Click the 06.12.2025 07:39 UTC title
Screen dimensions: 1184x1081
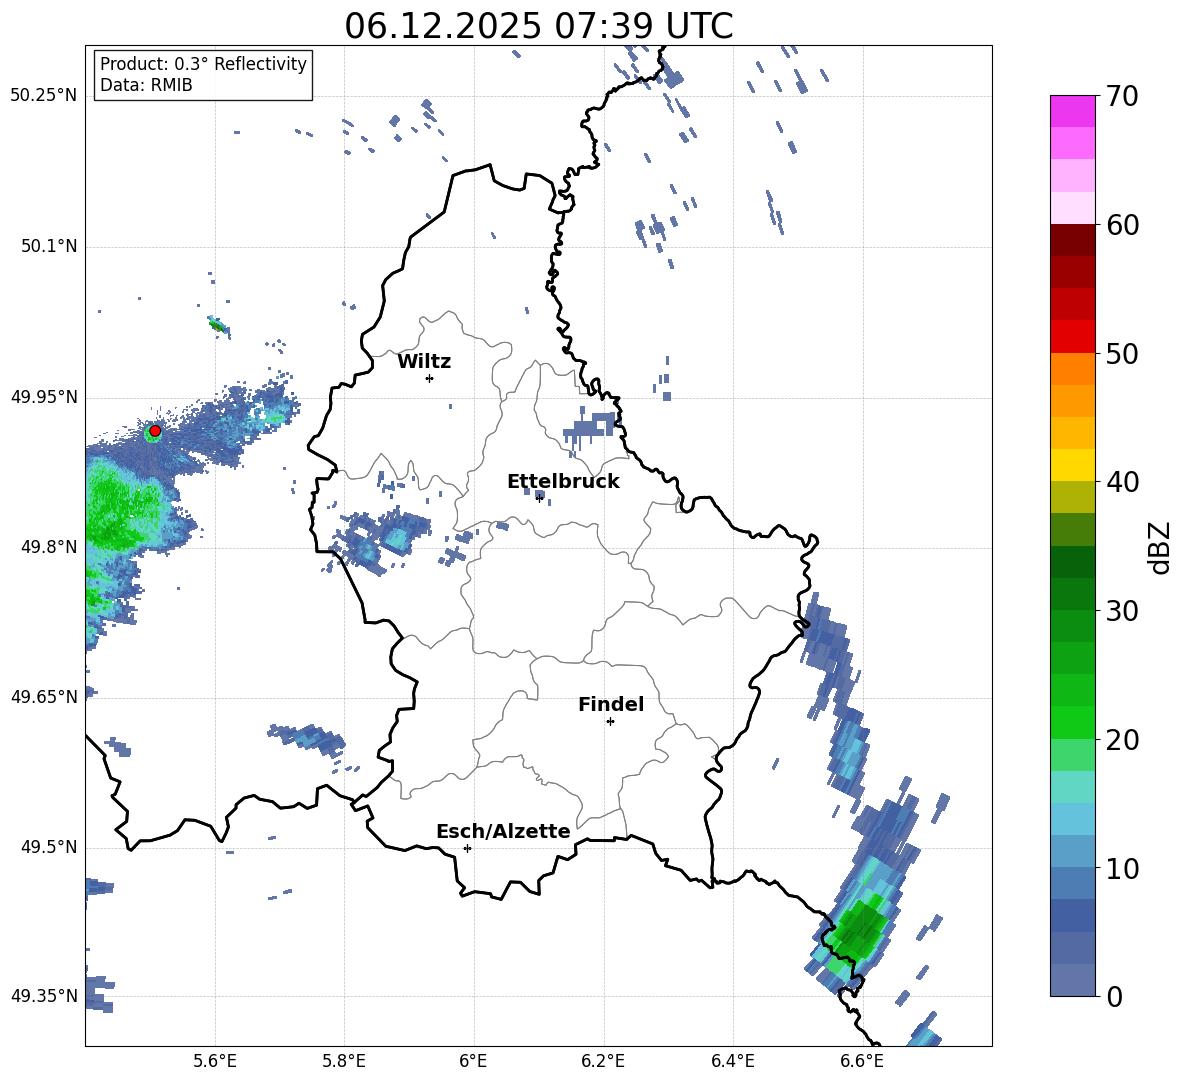(538, 26)
